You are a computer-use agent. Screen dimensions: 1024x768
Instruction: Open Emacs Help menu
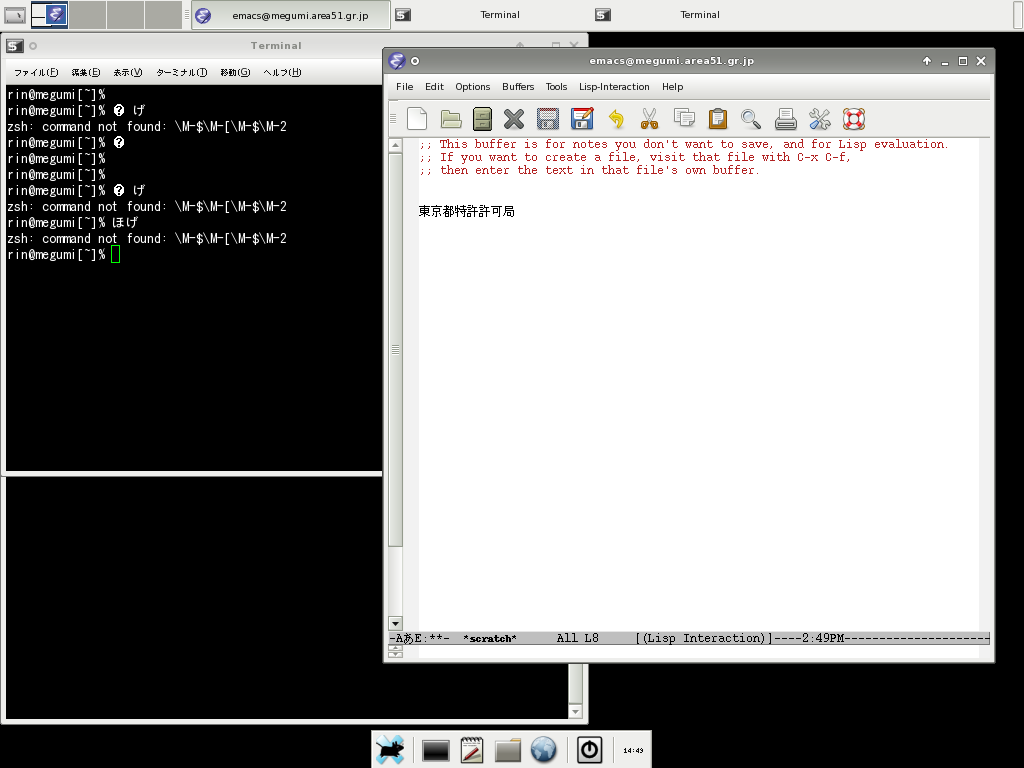[x=672, y=87]
